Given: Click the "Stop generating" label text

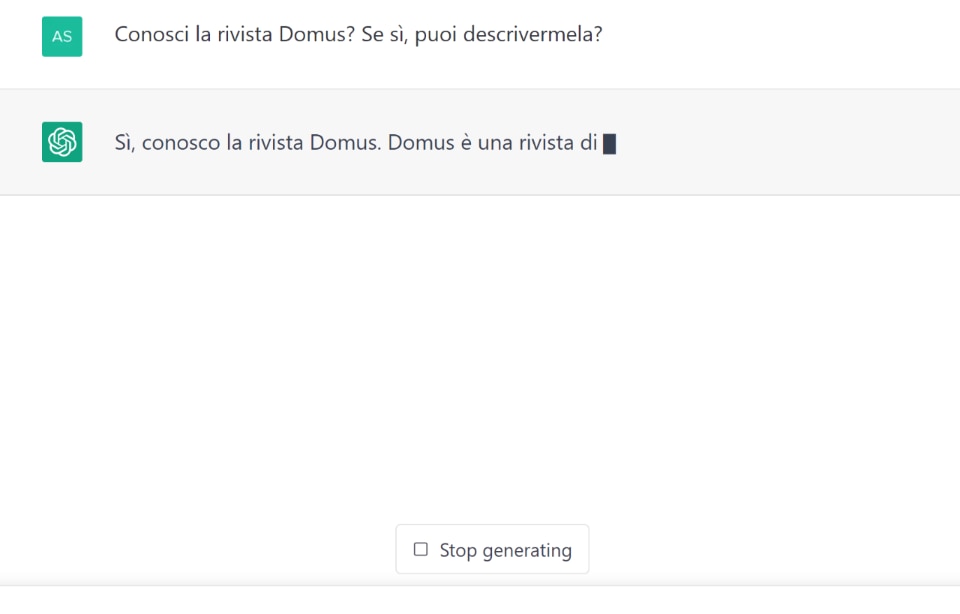Looking at the screenshot, I should (x=505, y=550).
